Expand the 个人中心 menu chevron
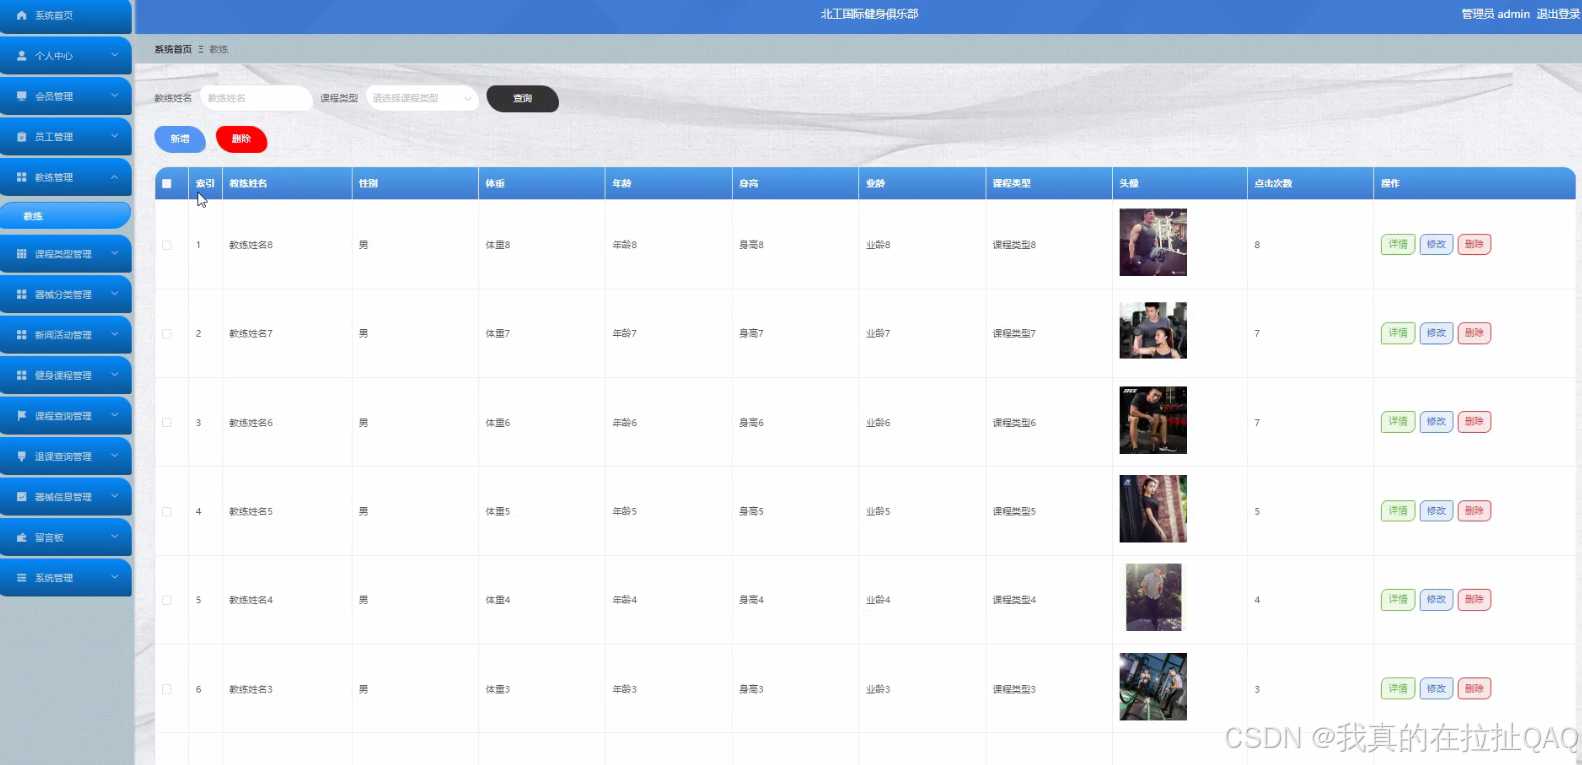Image resolution: width=1582 pixels, height=765 pixels. [114, 55]
